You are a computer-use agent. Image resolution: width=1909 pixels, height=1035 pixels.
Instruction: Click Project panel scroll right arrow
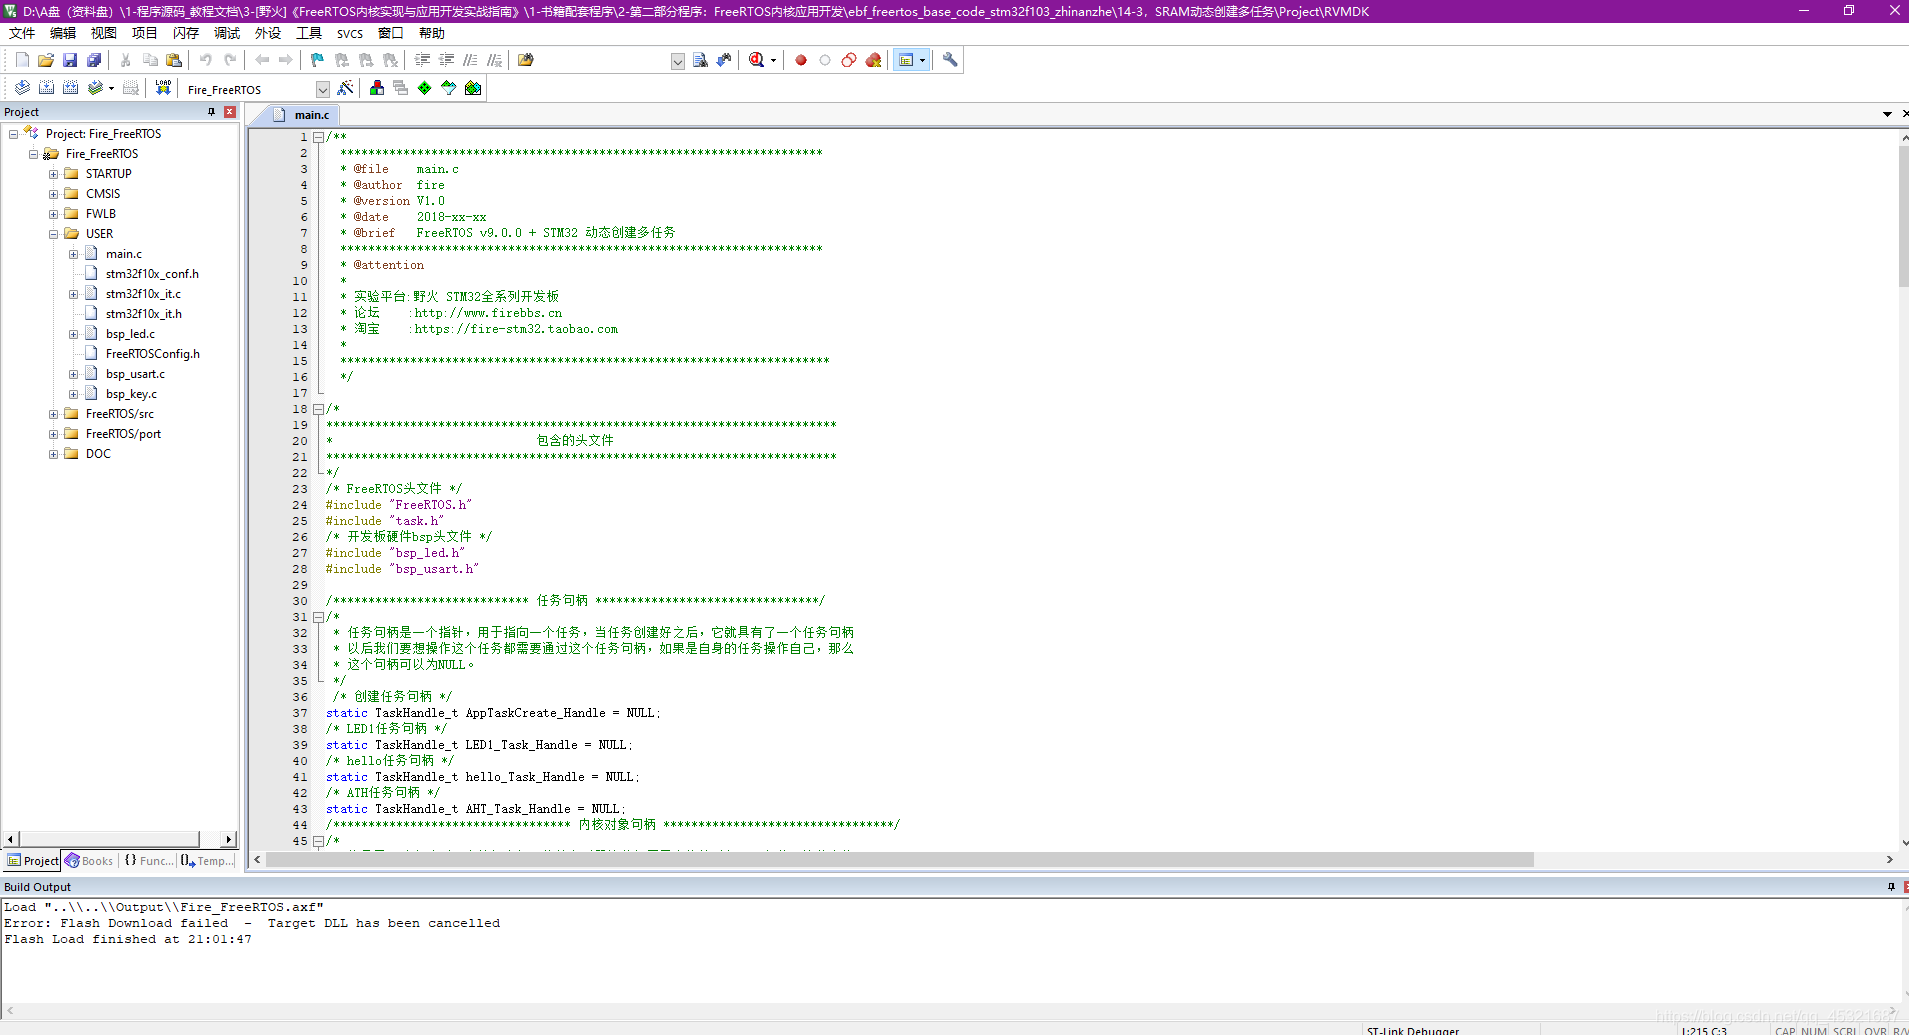pos(229,840)
